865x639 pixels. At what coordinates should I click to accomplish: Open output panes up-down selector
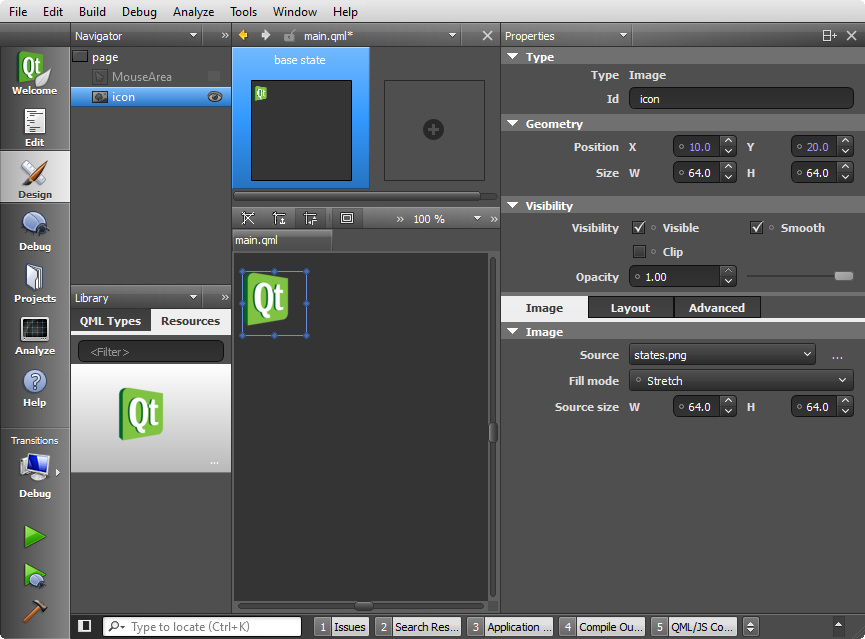(x=750, y=627)
